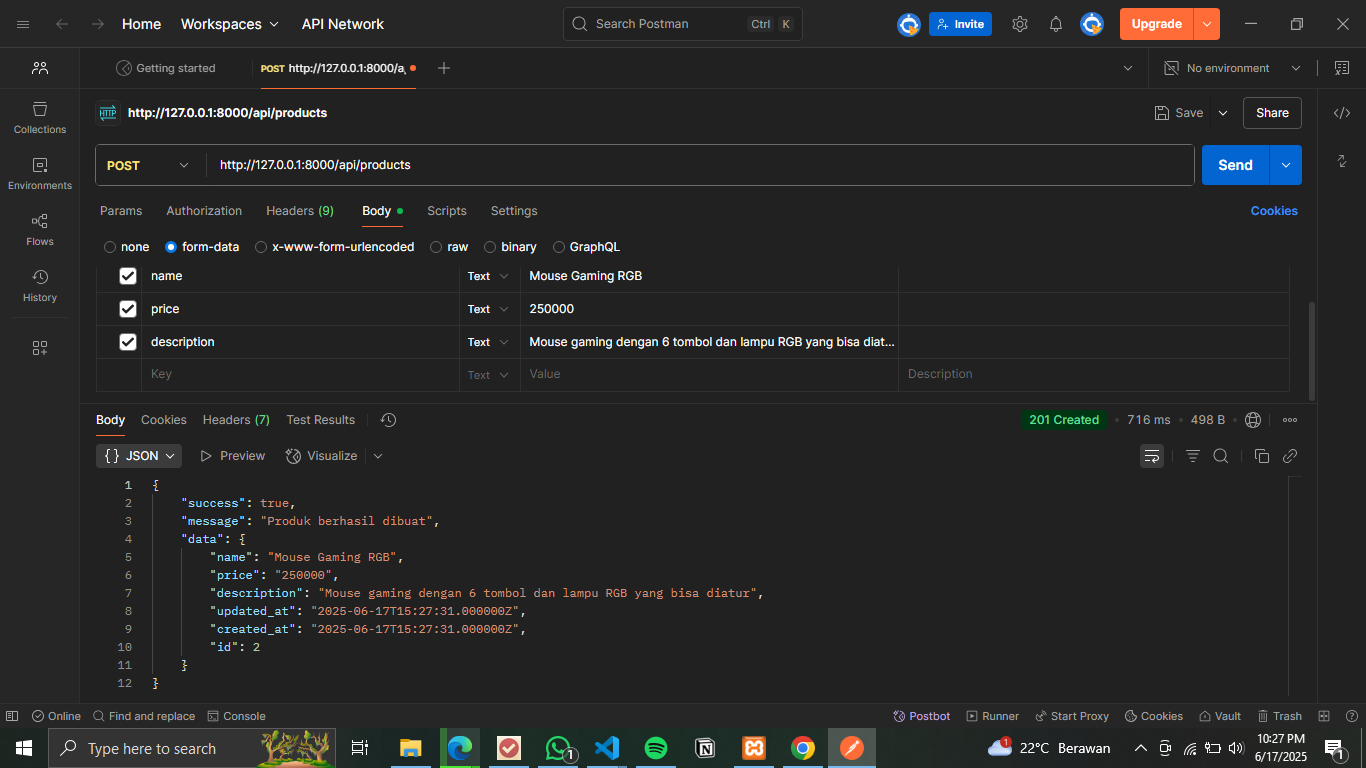Open Postbot assistant
The height and width of the screenshot is (768, 1366).
pos(921,716)
